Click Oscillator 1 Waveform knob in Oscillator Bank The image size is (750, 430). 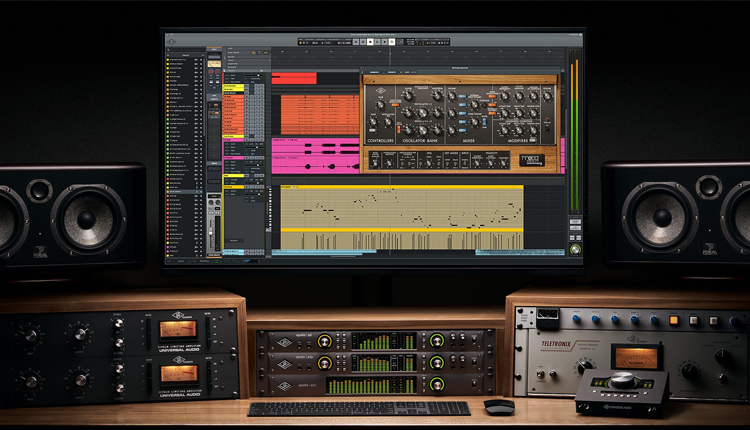(x=437, y=96)
